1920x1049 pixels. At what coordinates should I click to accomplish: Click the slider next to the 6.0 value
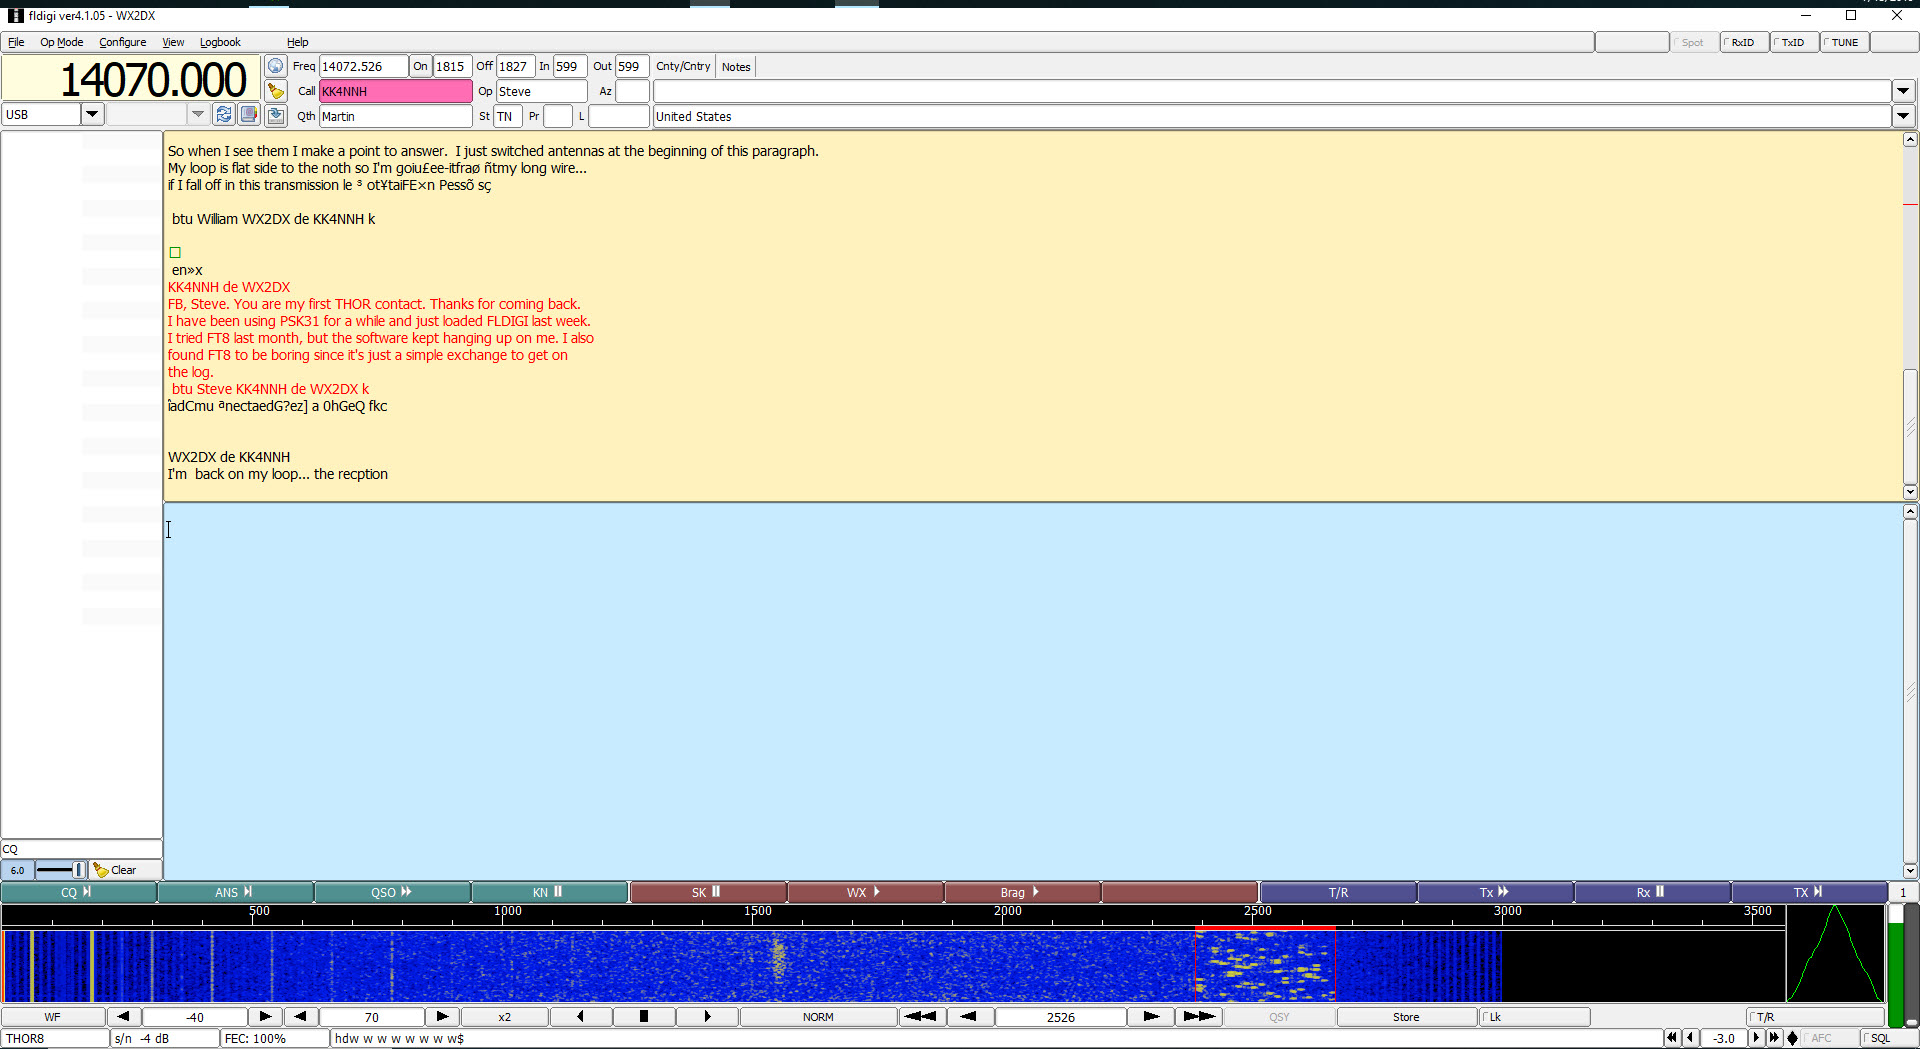[x=61, y=870]
